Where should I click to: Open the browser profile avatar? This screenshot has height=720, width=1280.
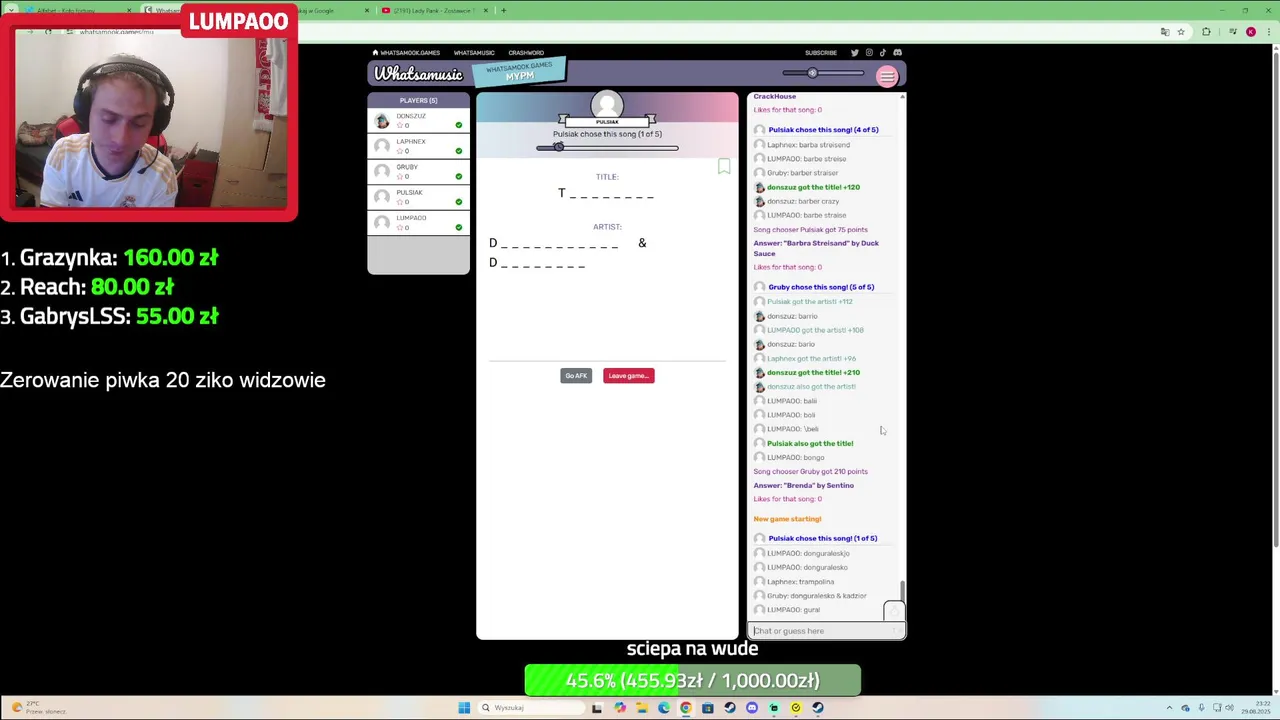coord(1251,32)
